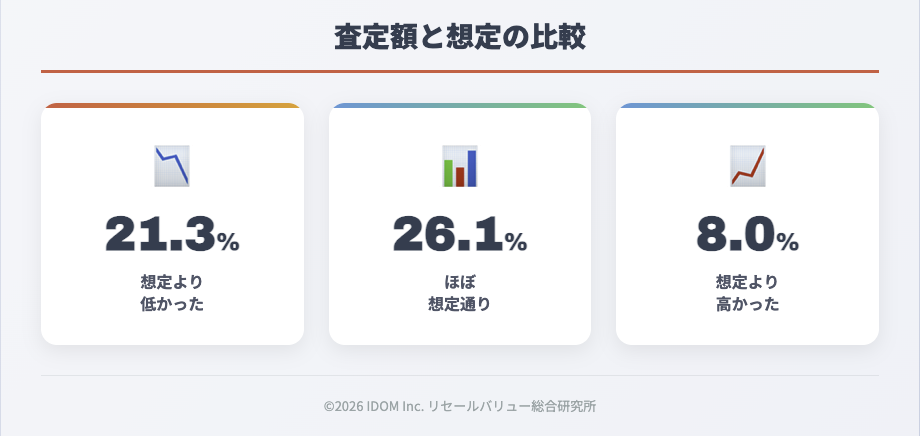Viewport: 920px width, 436px height.
Task: Click blue-green gradient bar atop the 26.1% card
Action: pyautogui.click(x=460, y=105)
